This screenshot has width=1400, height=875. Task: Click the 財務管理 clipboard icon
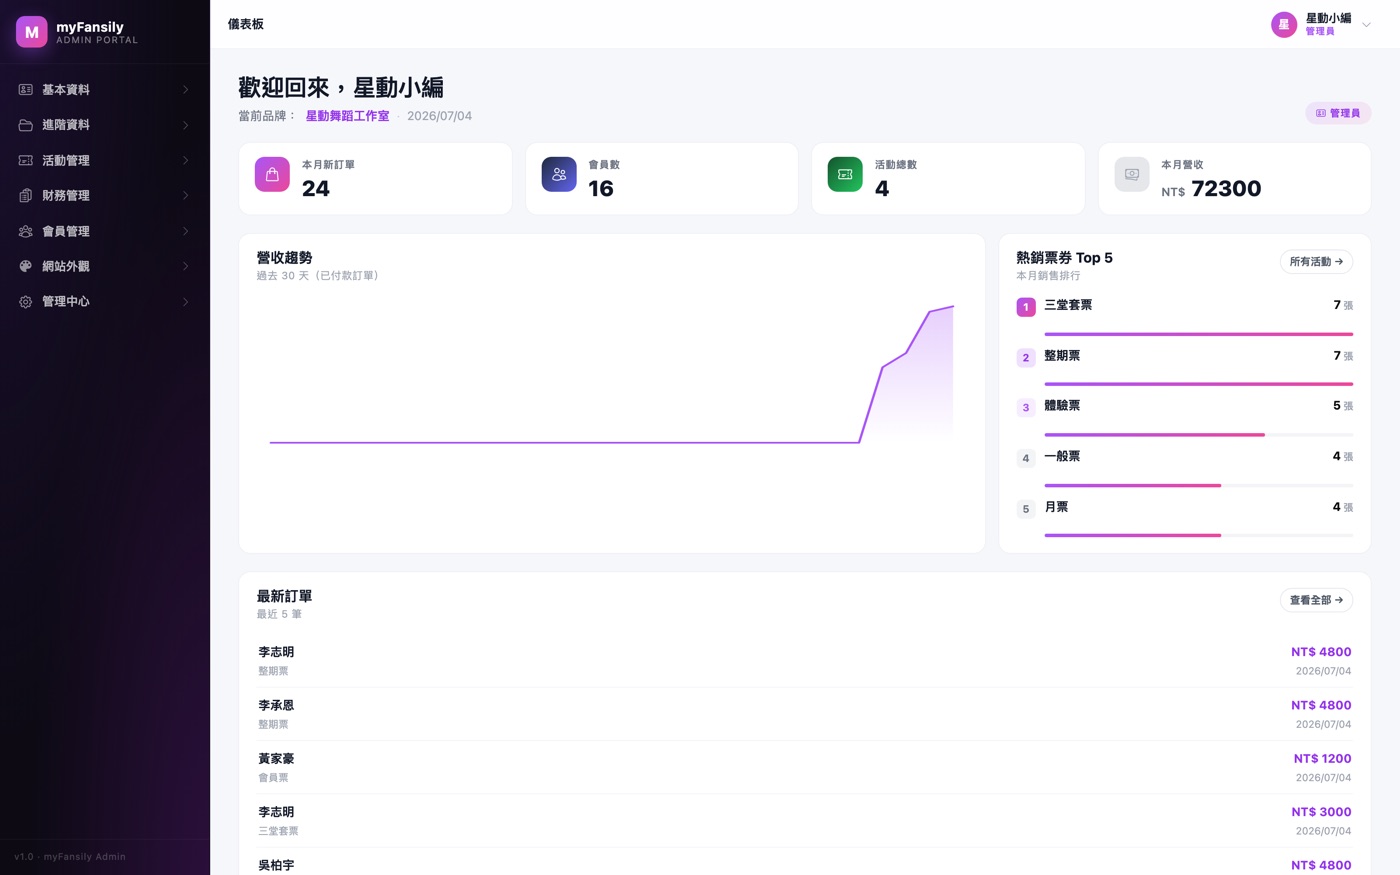point(26,196)
